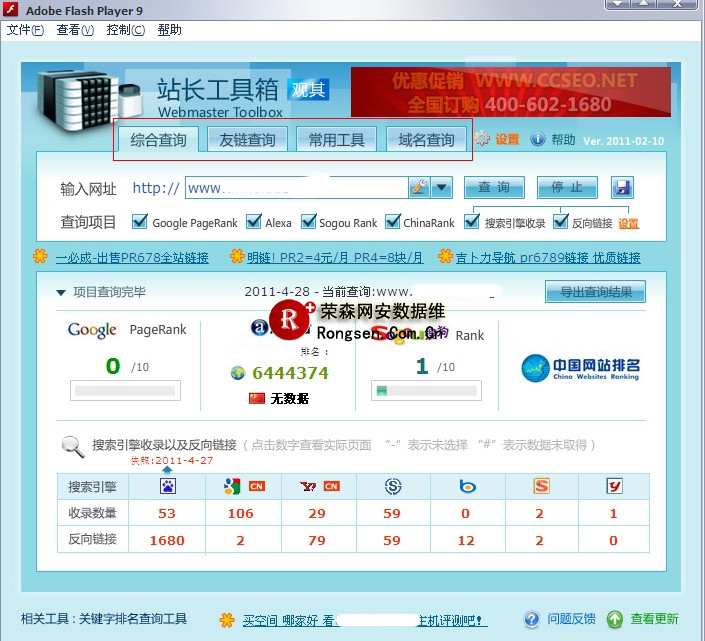Collapse the 项目查询完毕 section triangle
The height and width of the screenshot is (641, 705).
coord(61,292)
